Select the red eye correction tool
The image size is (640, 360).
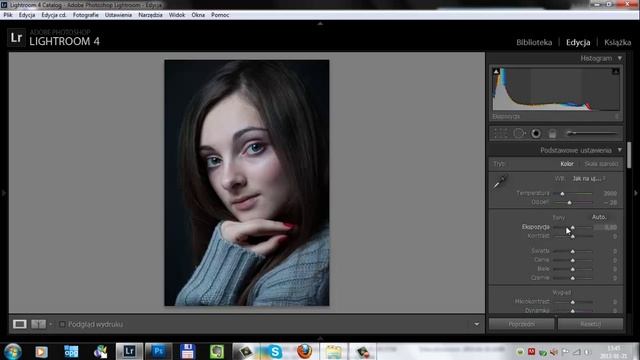click(x=536, y=133)
